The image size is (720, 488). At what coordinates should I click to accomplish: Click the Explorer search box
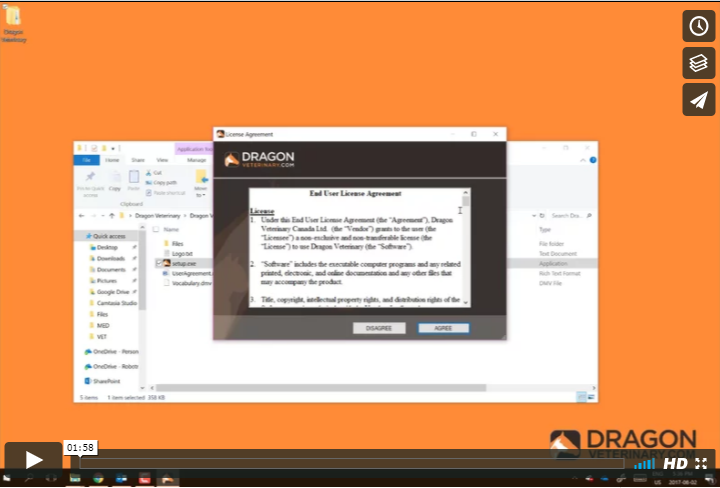[x=570, y=215]
